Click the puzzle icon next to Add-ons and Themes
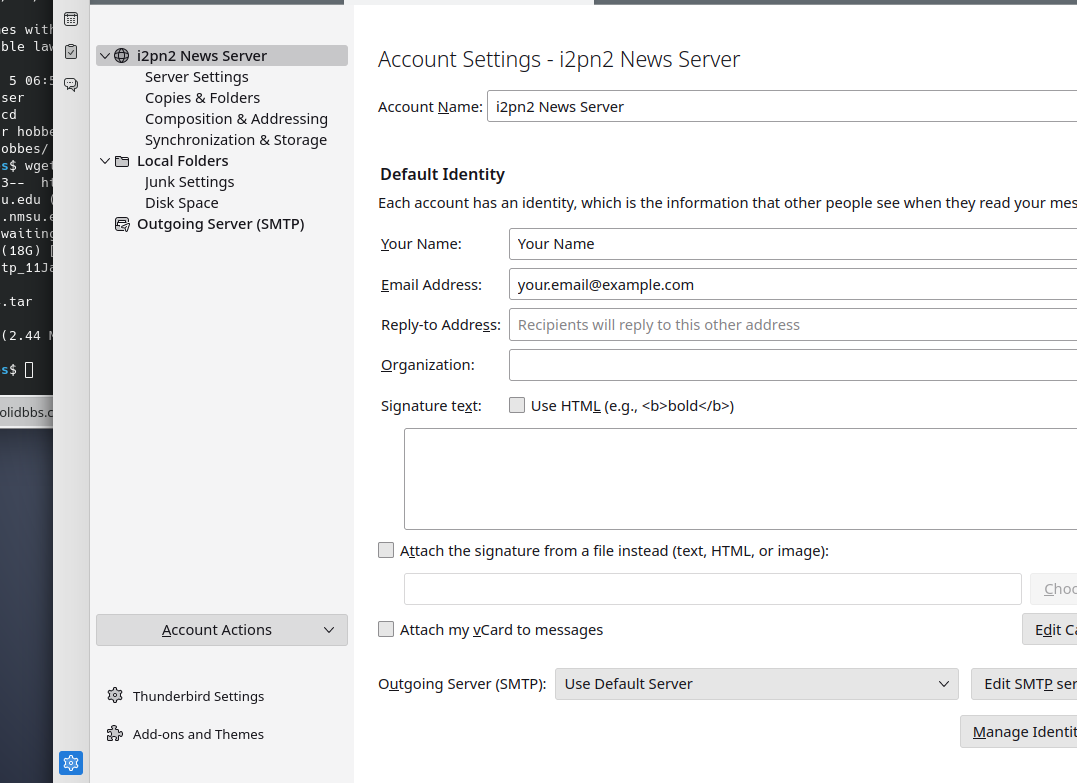The image size is (1077, 783). click(x=115, y=734)
